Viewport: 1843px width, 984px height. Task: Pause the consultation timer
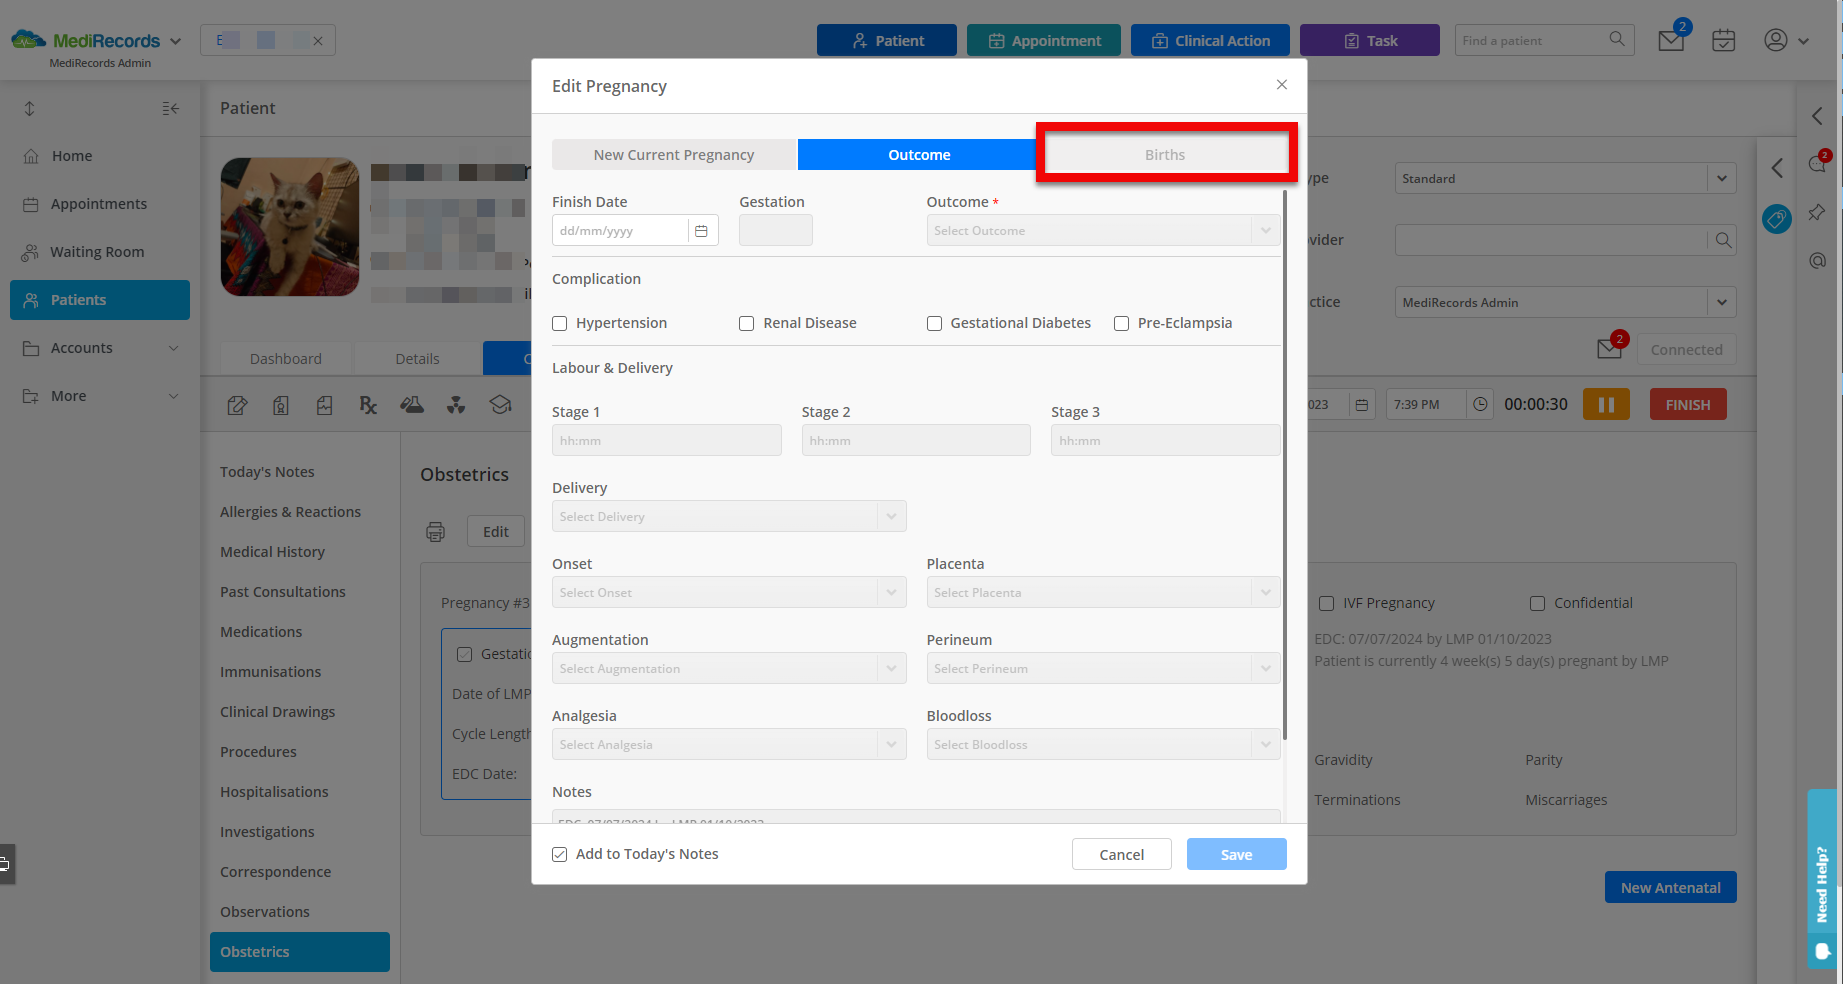coord(1606,404)
